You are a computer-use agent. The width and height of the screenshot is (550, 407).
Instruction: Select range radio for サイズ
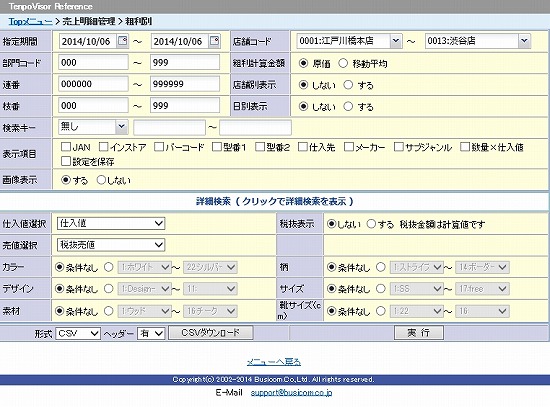tap(381, 289)
